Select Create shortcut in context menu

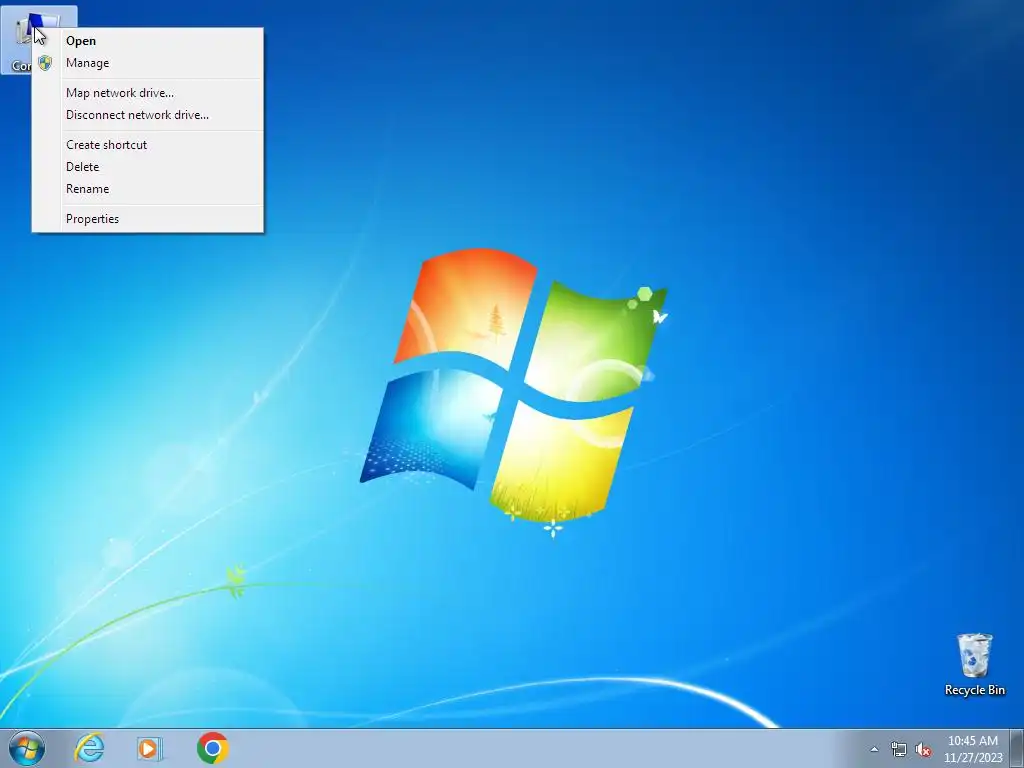(148, 145)
